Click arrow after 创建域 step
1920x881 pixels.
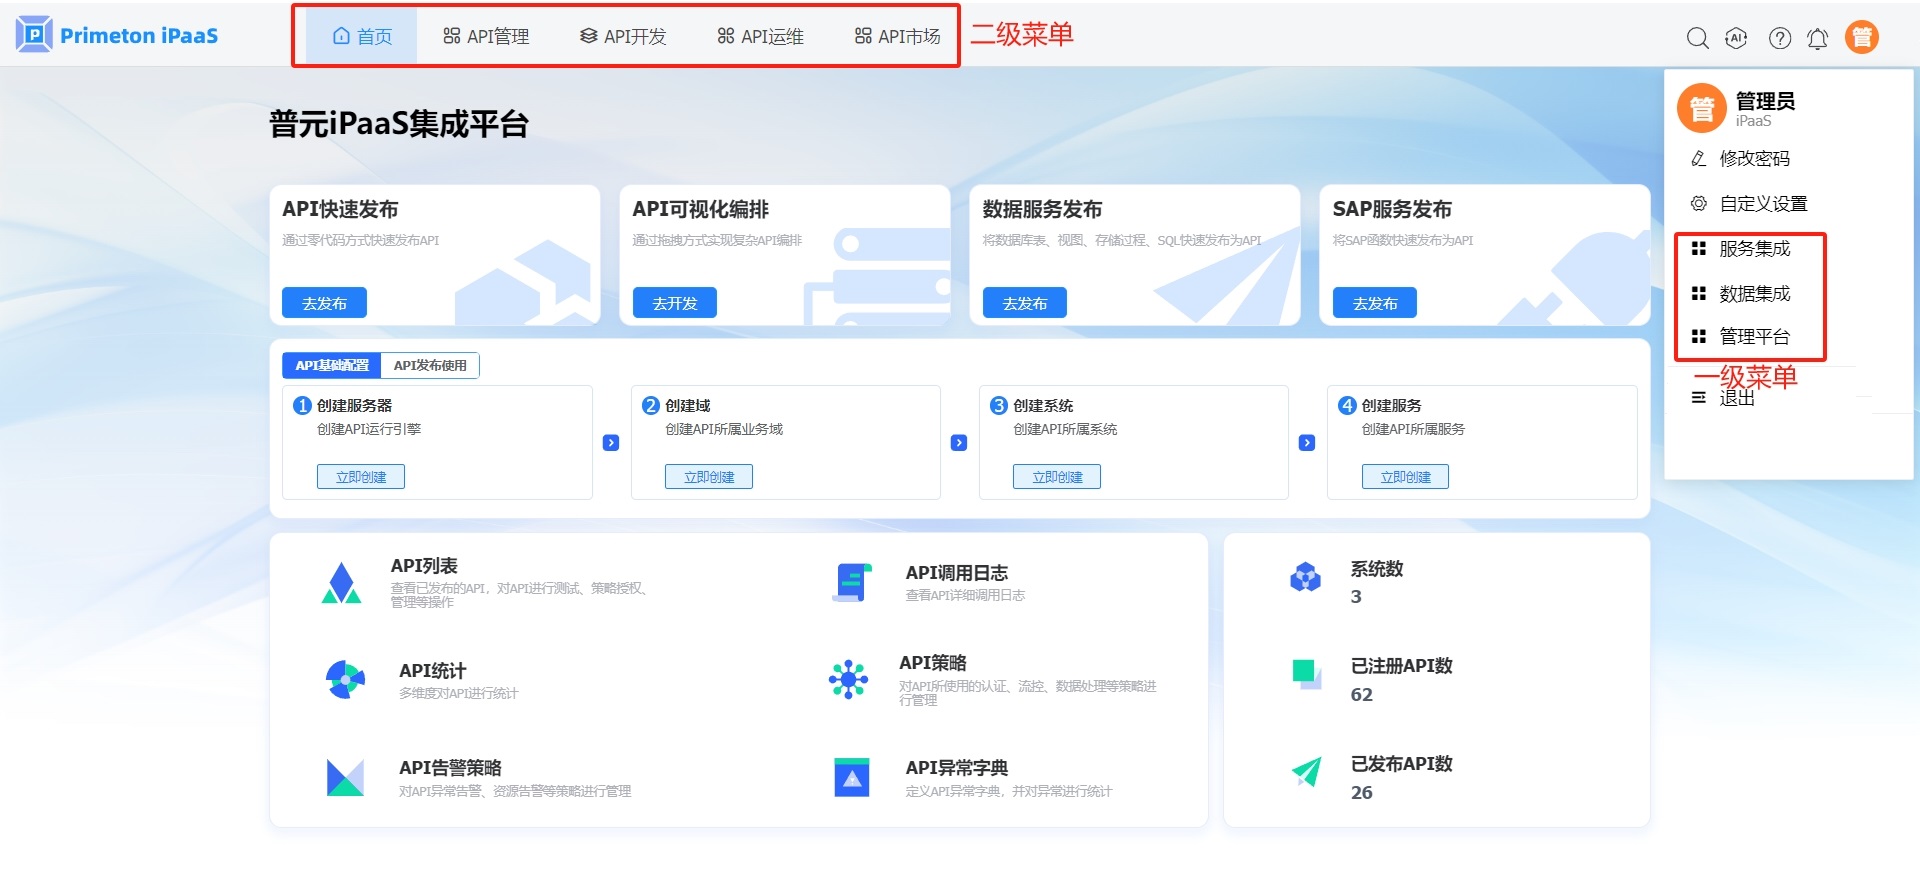(959, 443)
